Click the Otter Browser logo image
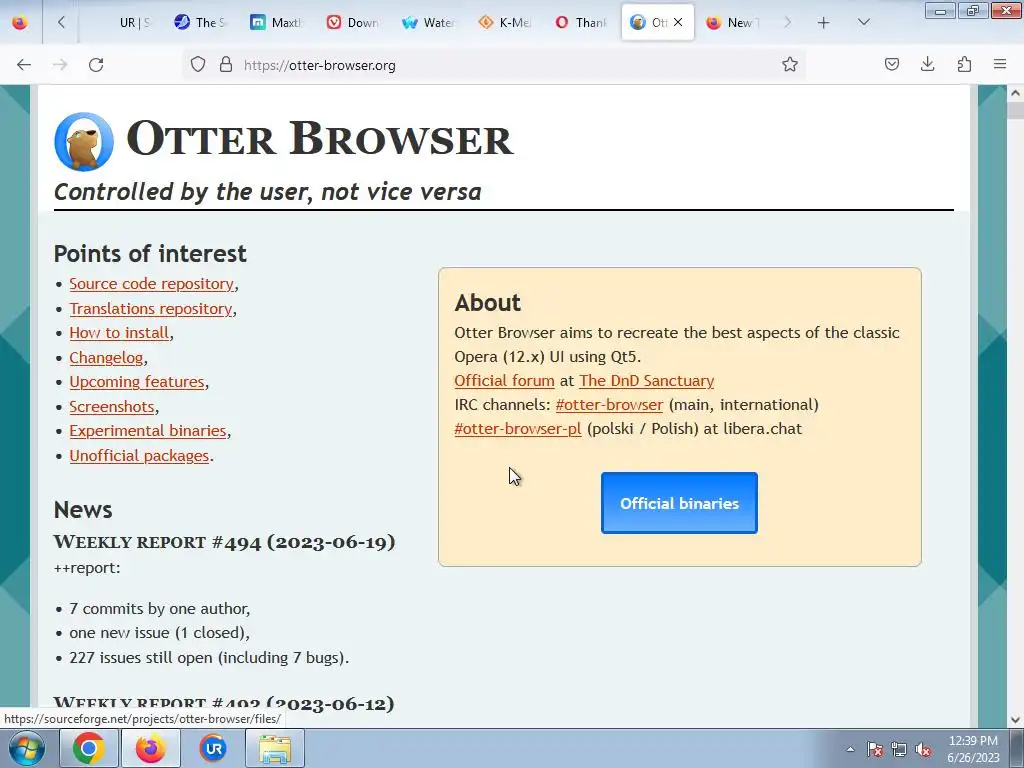This screenshot has width=1024, height=768. tap(84, 142)
